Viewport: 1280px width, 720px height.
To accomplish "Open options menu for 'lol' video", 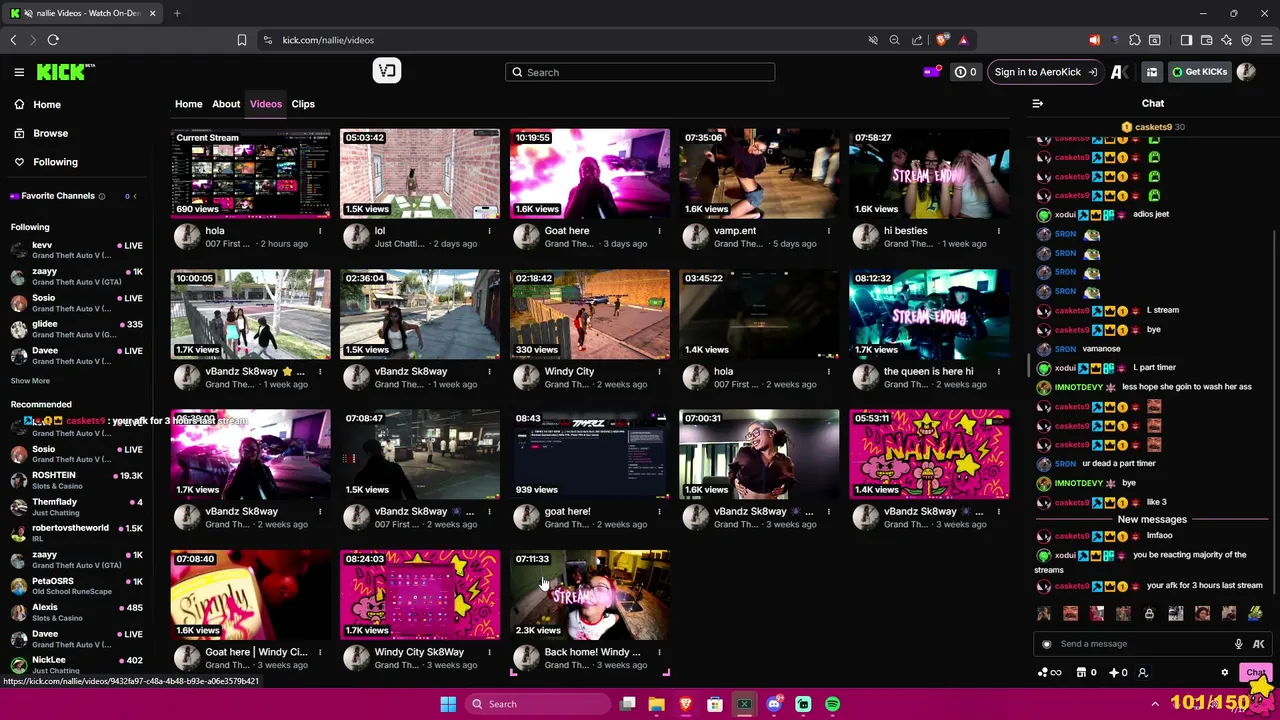I will (x=489, y=231).
